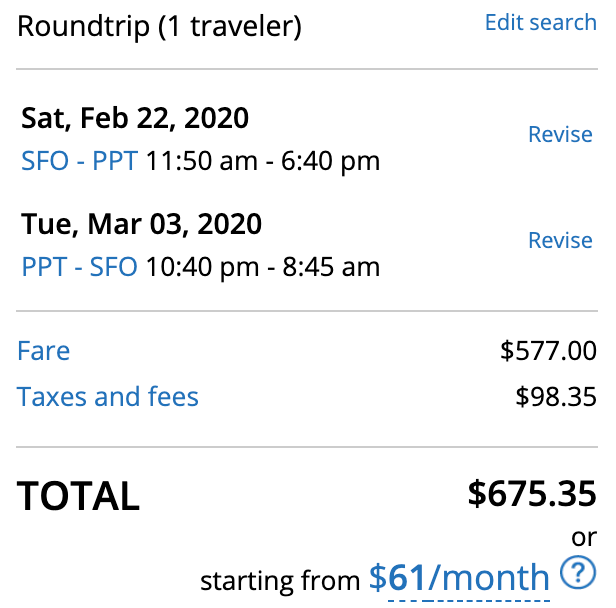This screenshot has width=616, height=608.
Task: Click the Fare breakdown link
Action: 44,351
